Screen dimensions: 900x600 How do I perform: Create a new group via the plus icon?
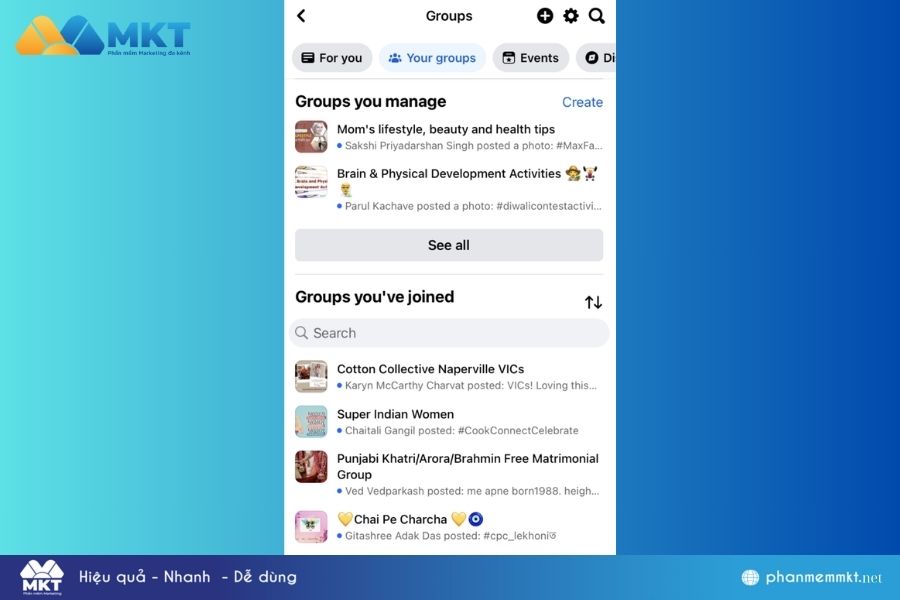pos(545,16)
